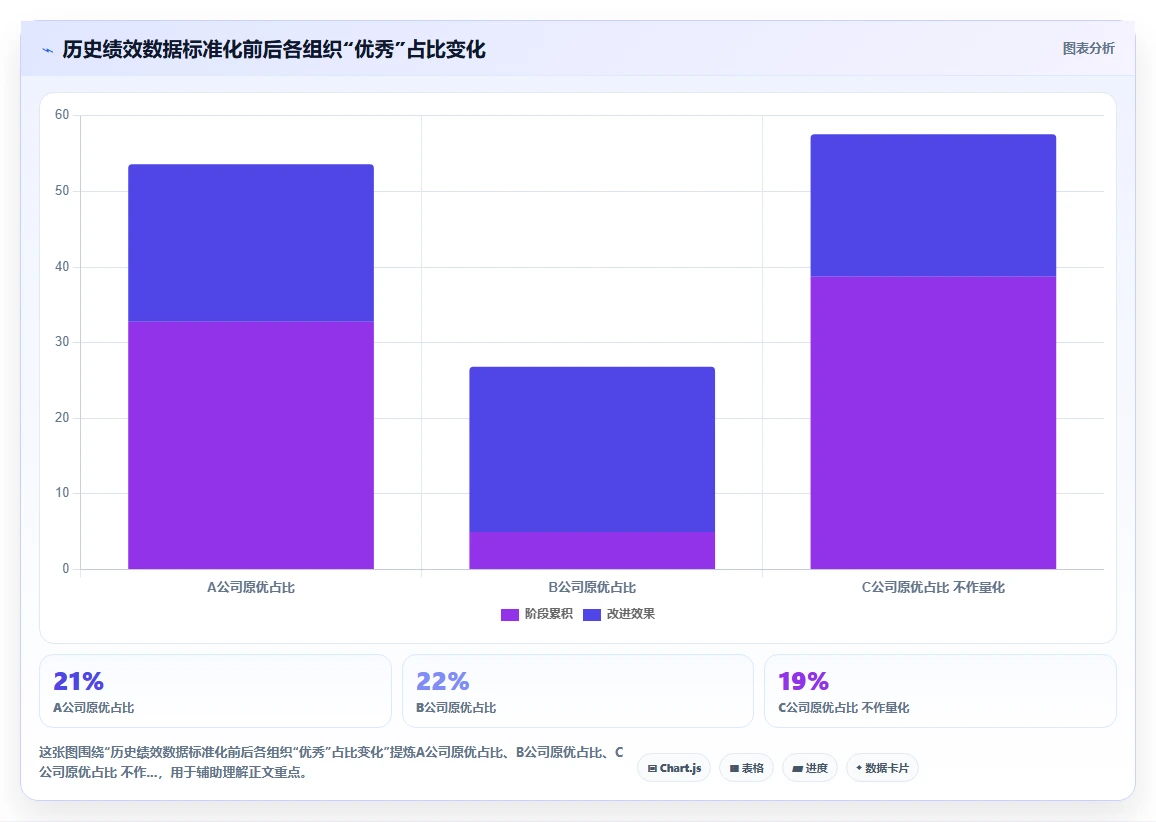The width and height of the screenshot is (1156, 822).
Task: Click the blue chart icon beside the title
Action: 48,50
